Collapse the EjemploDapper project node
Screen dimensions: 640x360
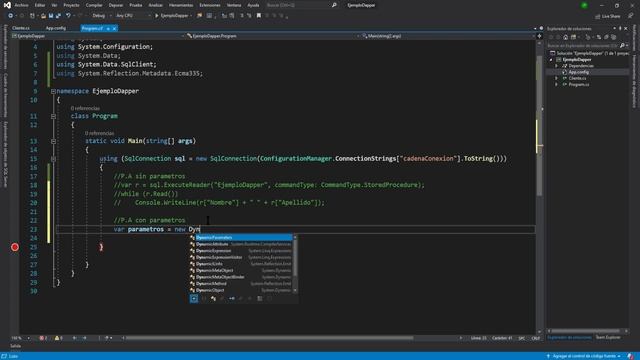[x=551, y=60]
